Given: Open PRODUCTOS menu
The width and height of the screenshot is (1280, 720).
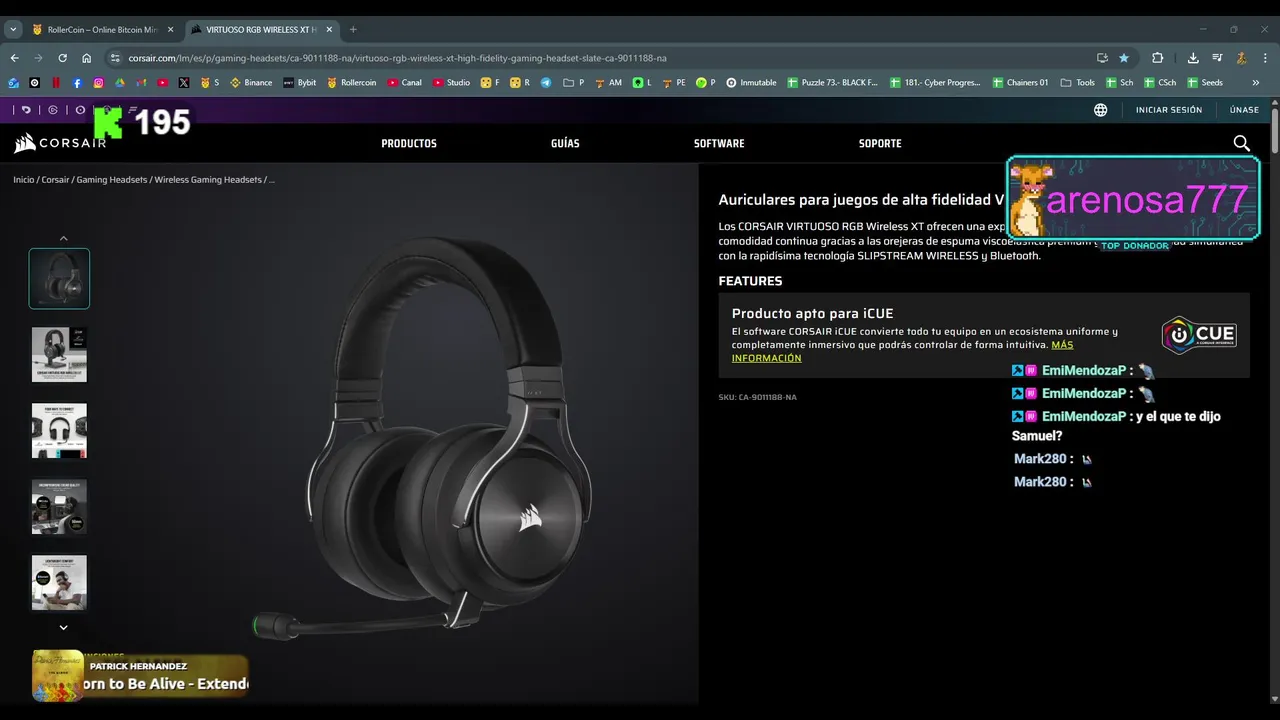Looking at the screenshot, I should point(409,143).
